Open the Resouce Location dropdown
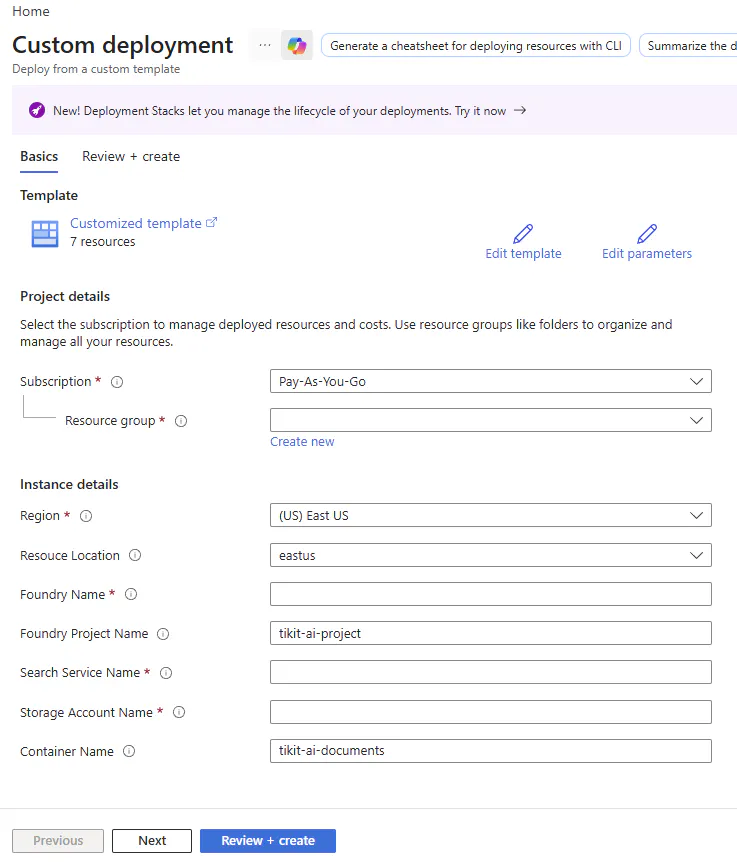 (491, 555)
